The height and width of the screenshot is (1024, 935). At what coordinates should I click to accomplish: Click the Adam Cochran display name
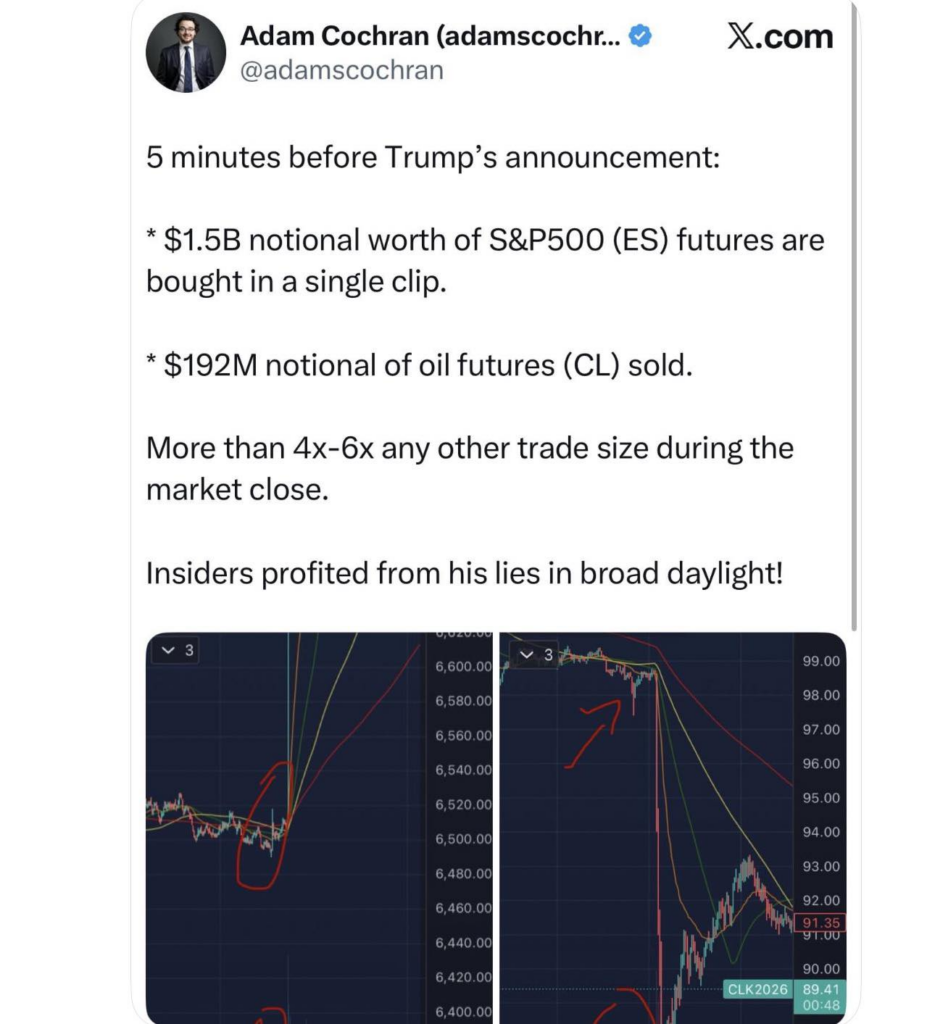pyautogui.click(x=430, y=36)
